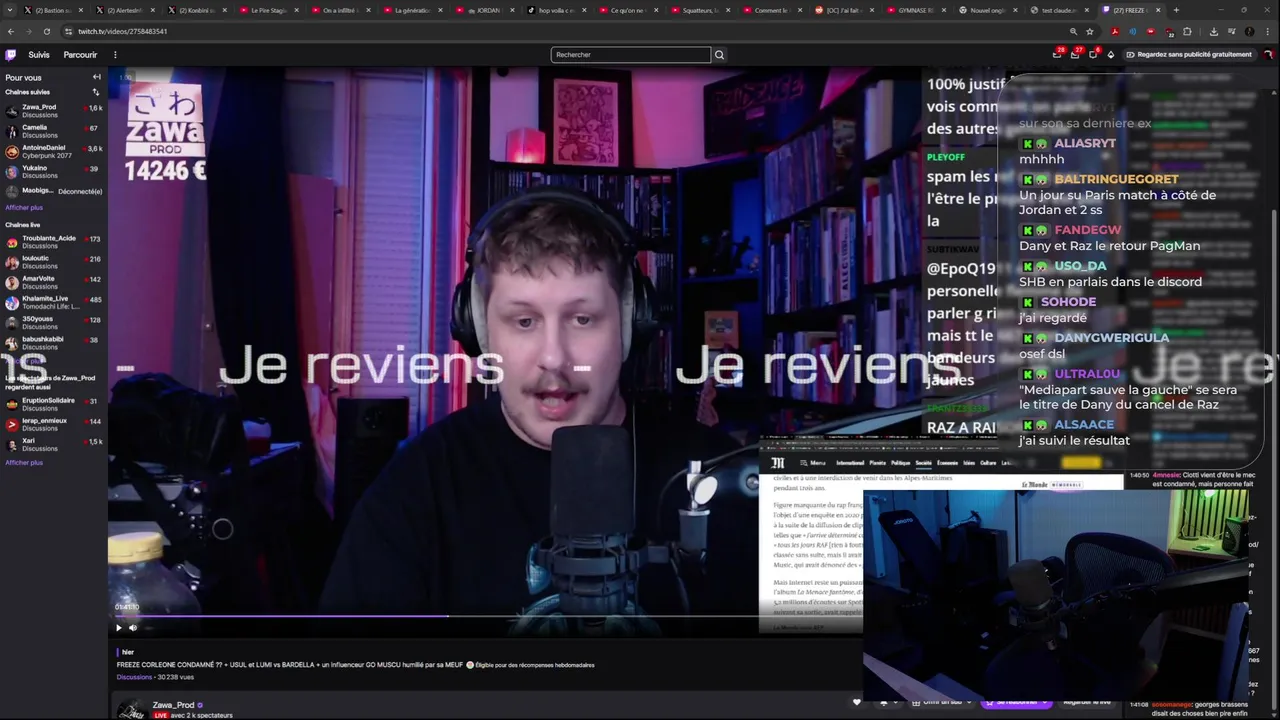The height and width of the screenshot is (720, 1280).
Task: Open the Camelia channel in sidebar
Action: tap(54, 131)
